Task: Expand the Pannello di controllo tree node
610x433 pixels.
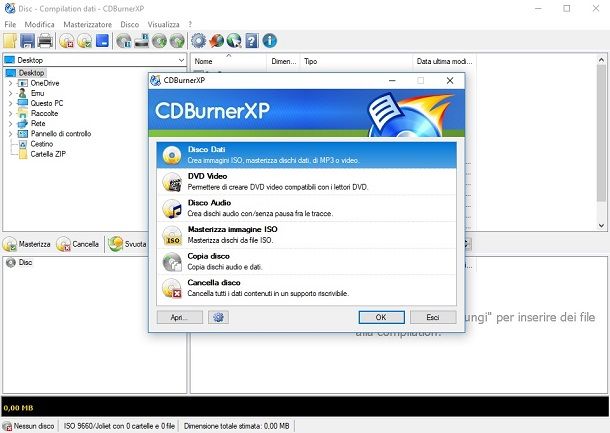Action: pyautogui.click(x=11, y=134)
